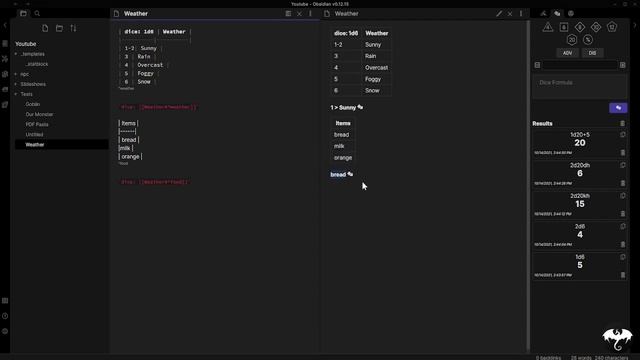Change sort order icon

(x=73, y=28)
